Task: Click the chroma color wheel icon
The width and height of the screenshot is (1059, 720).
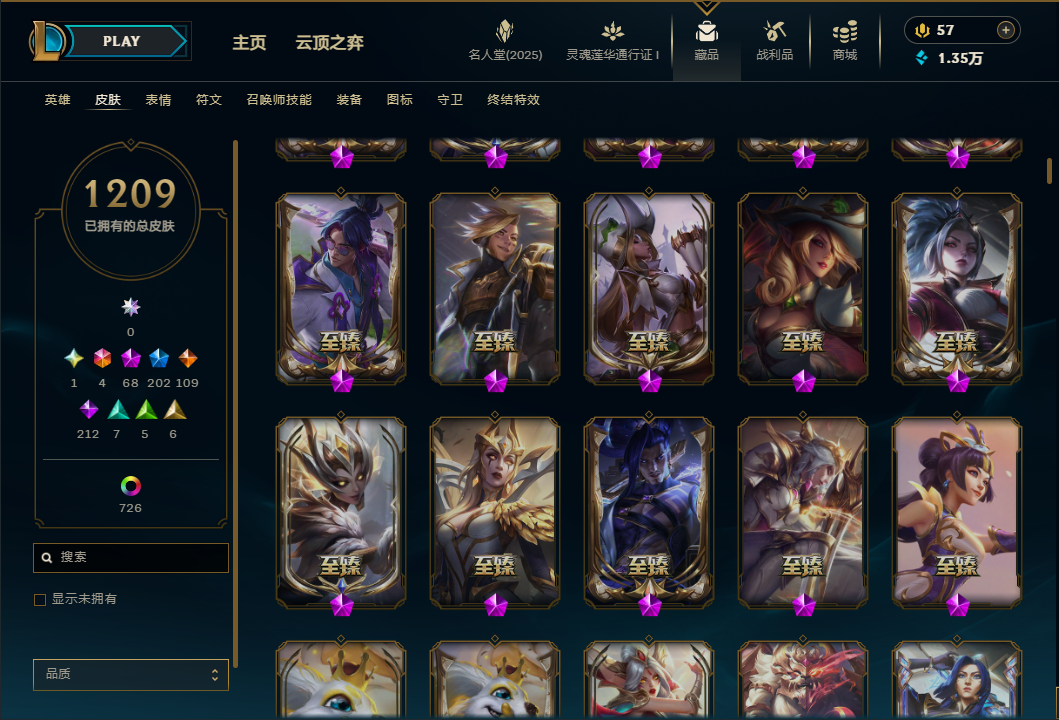Action: click(130, 486)
